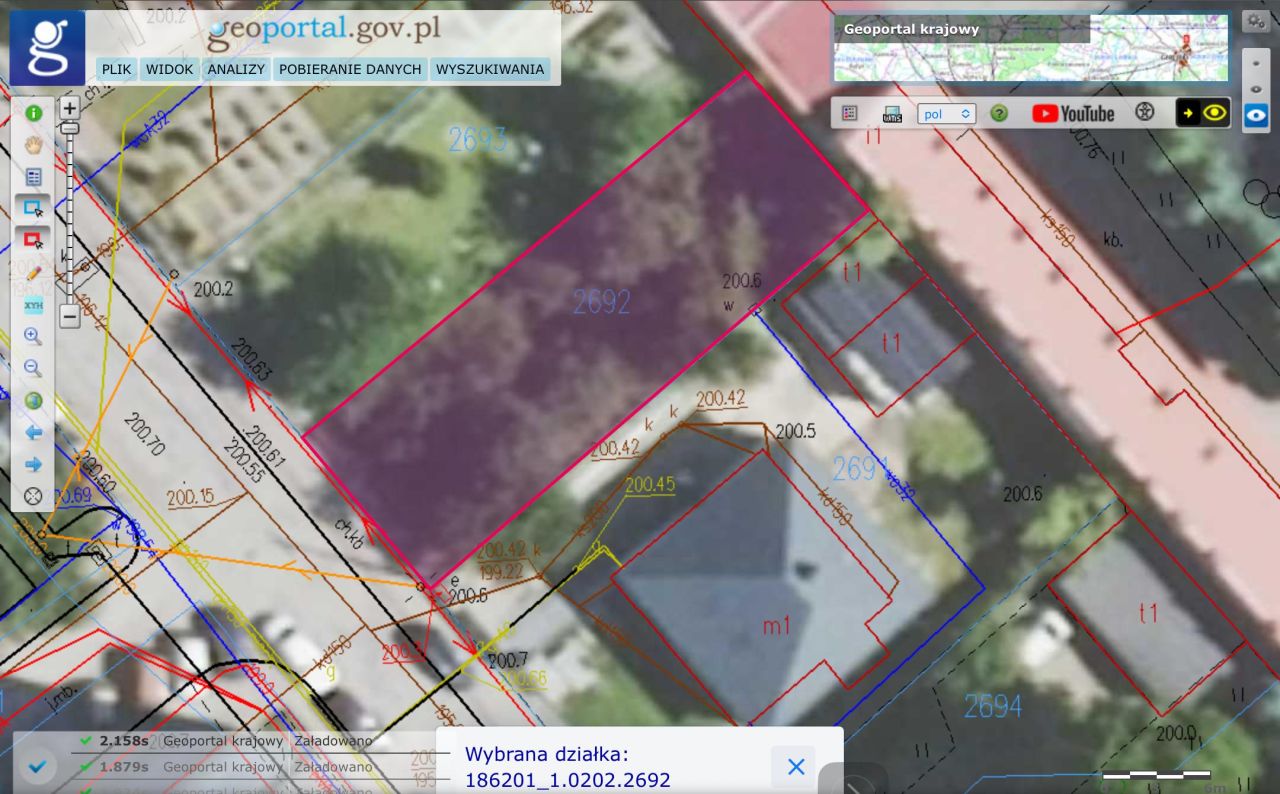
Task: Click the yellow 200.45 elevation label
Action: (650, 485)
